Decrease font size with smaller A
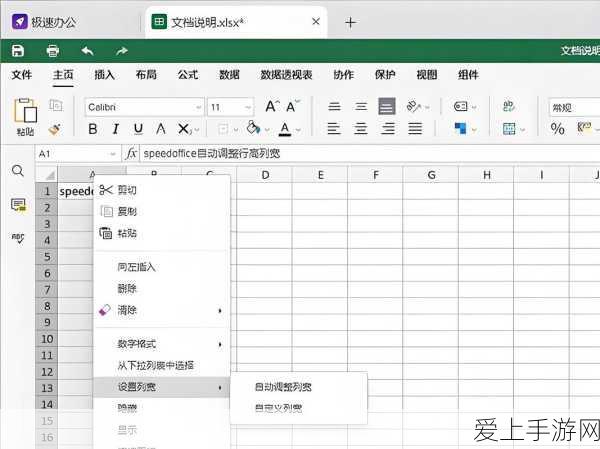 (293, 106)
